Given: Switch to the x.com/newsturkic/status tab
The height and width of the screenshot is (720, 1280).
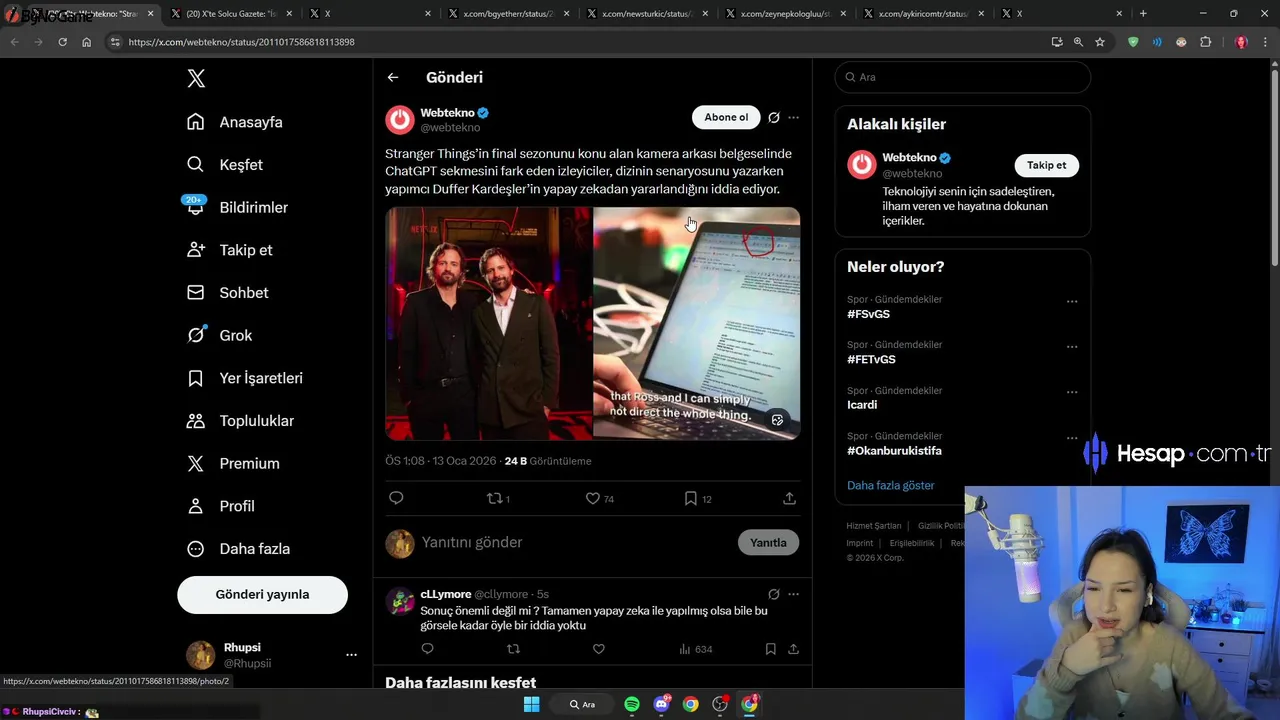Looking at the screenshot, I should tap(646, 14).
